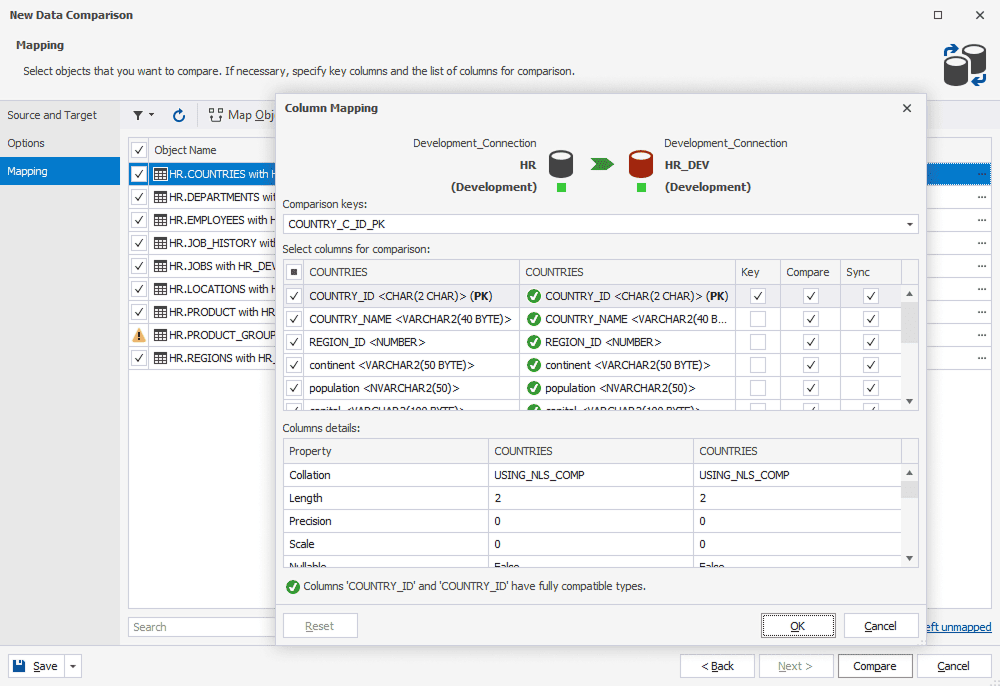
Task: Disable Sync for continent column
Action: [x=871, y=365]
